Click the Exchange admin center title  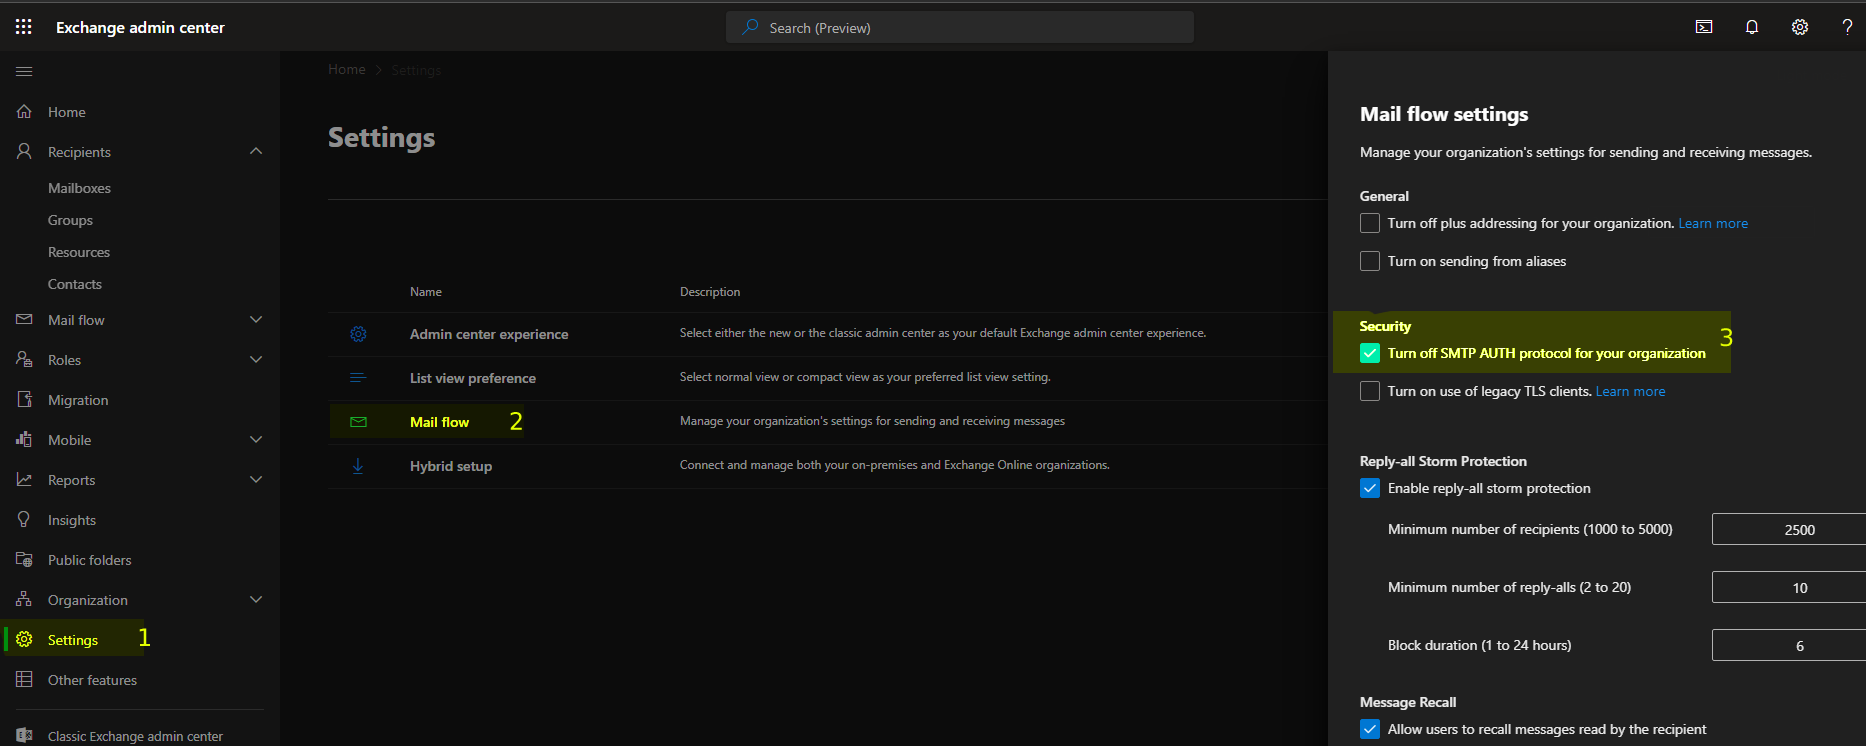coord(140,27)
